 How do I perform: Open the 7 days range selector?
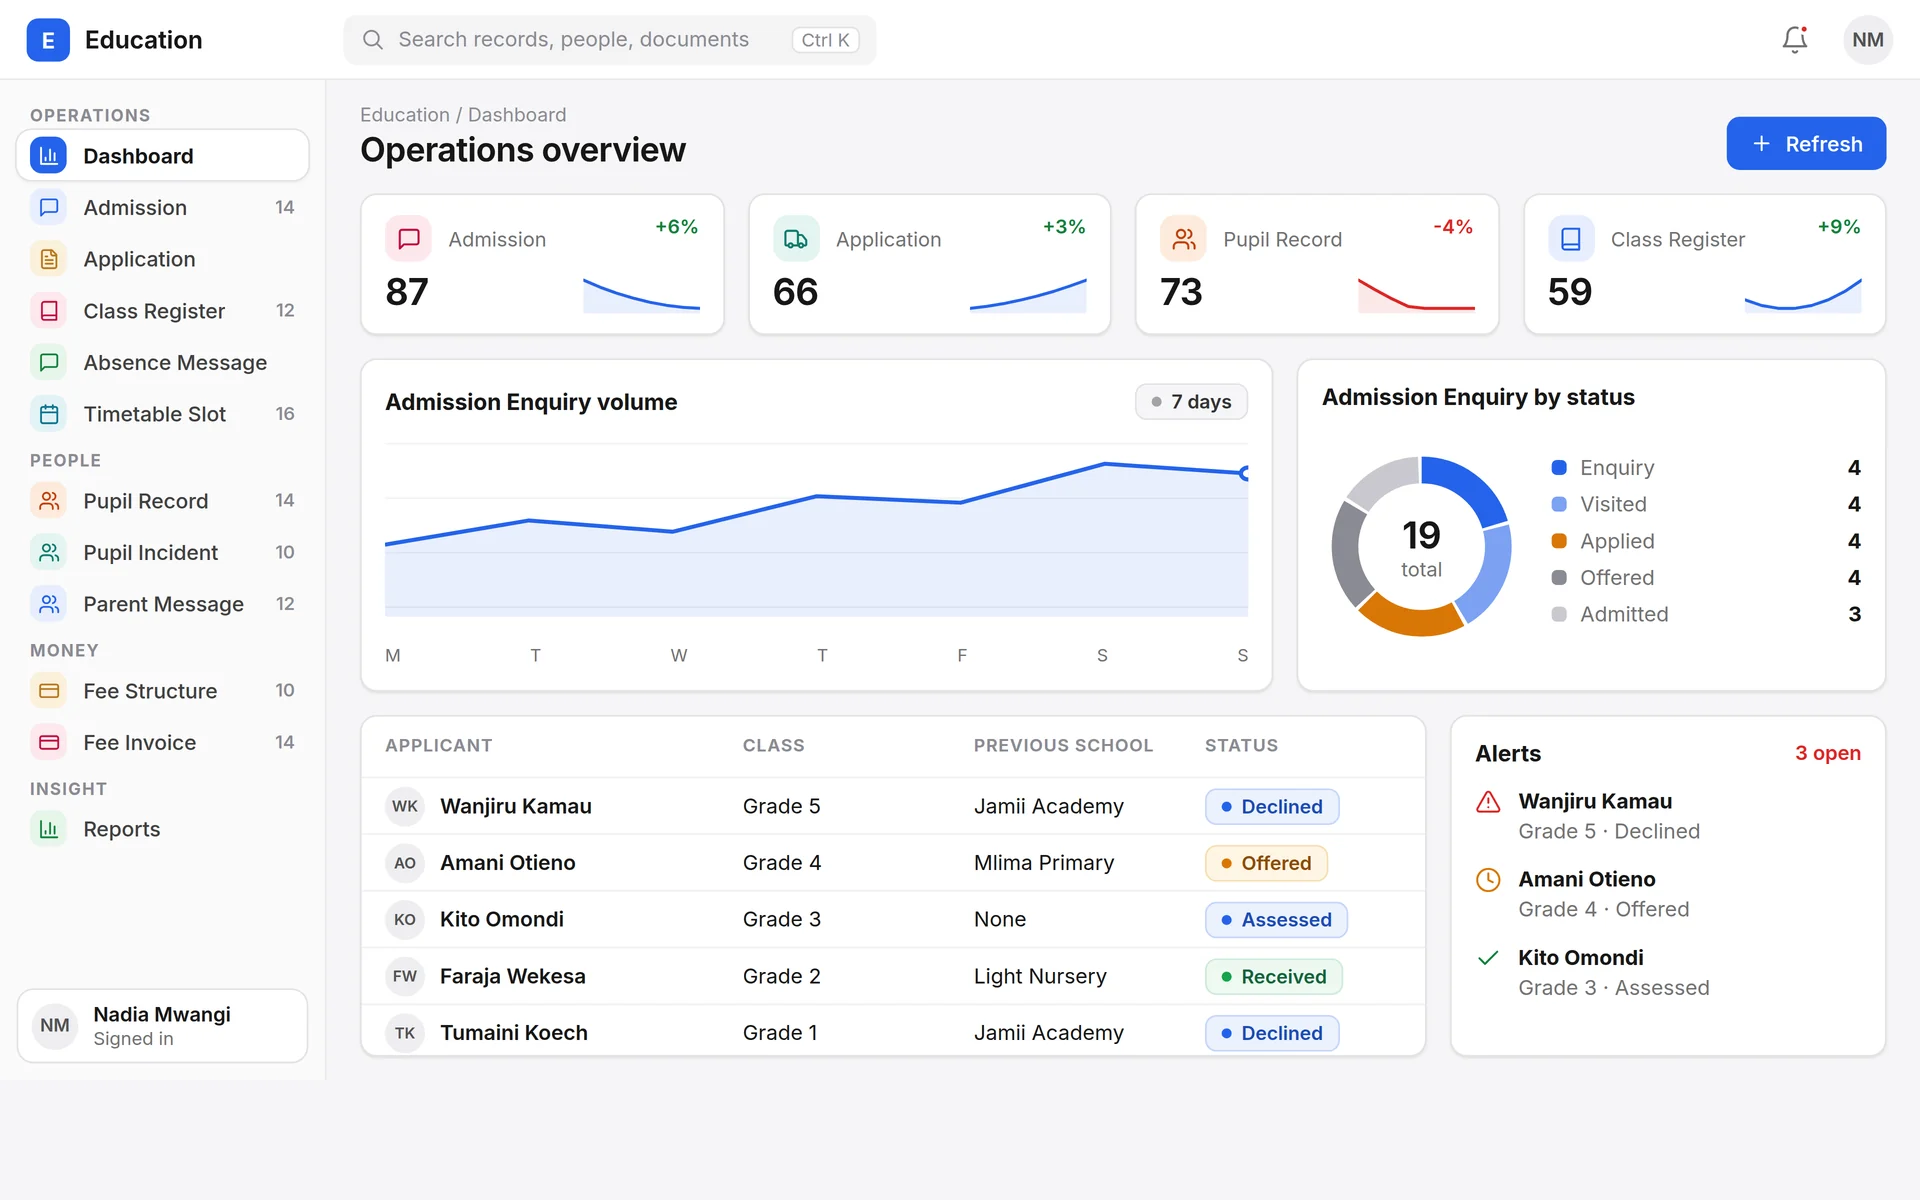pos(1191,402)
